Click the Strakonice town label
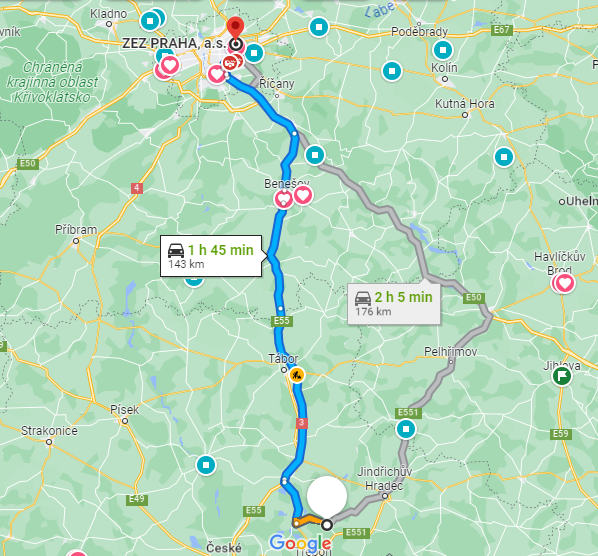 (x=49, y=431)
